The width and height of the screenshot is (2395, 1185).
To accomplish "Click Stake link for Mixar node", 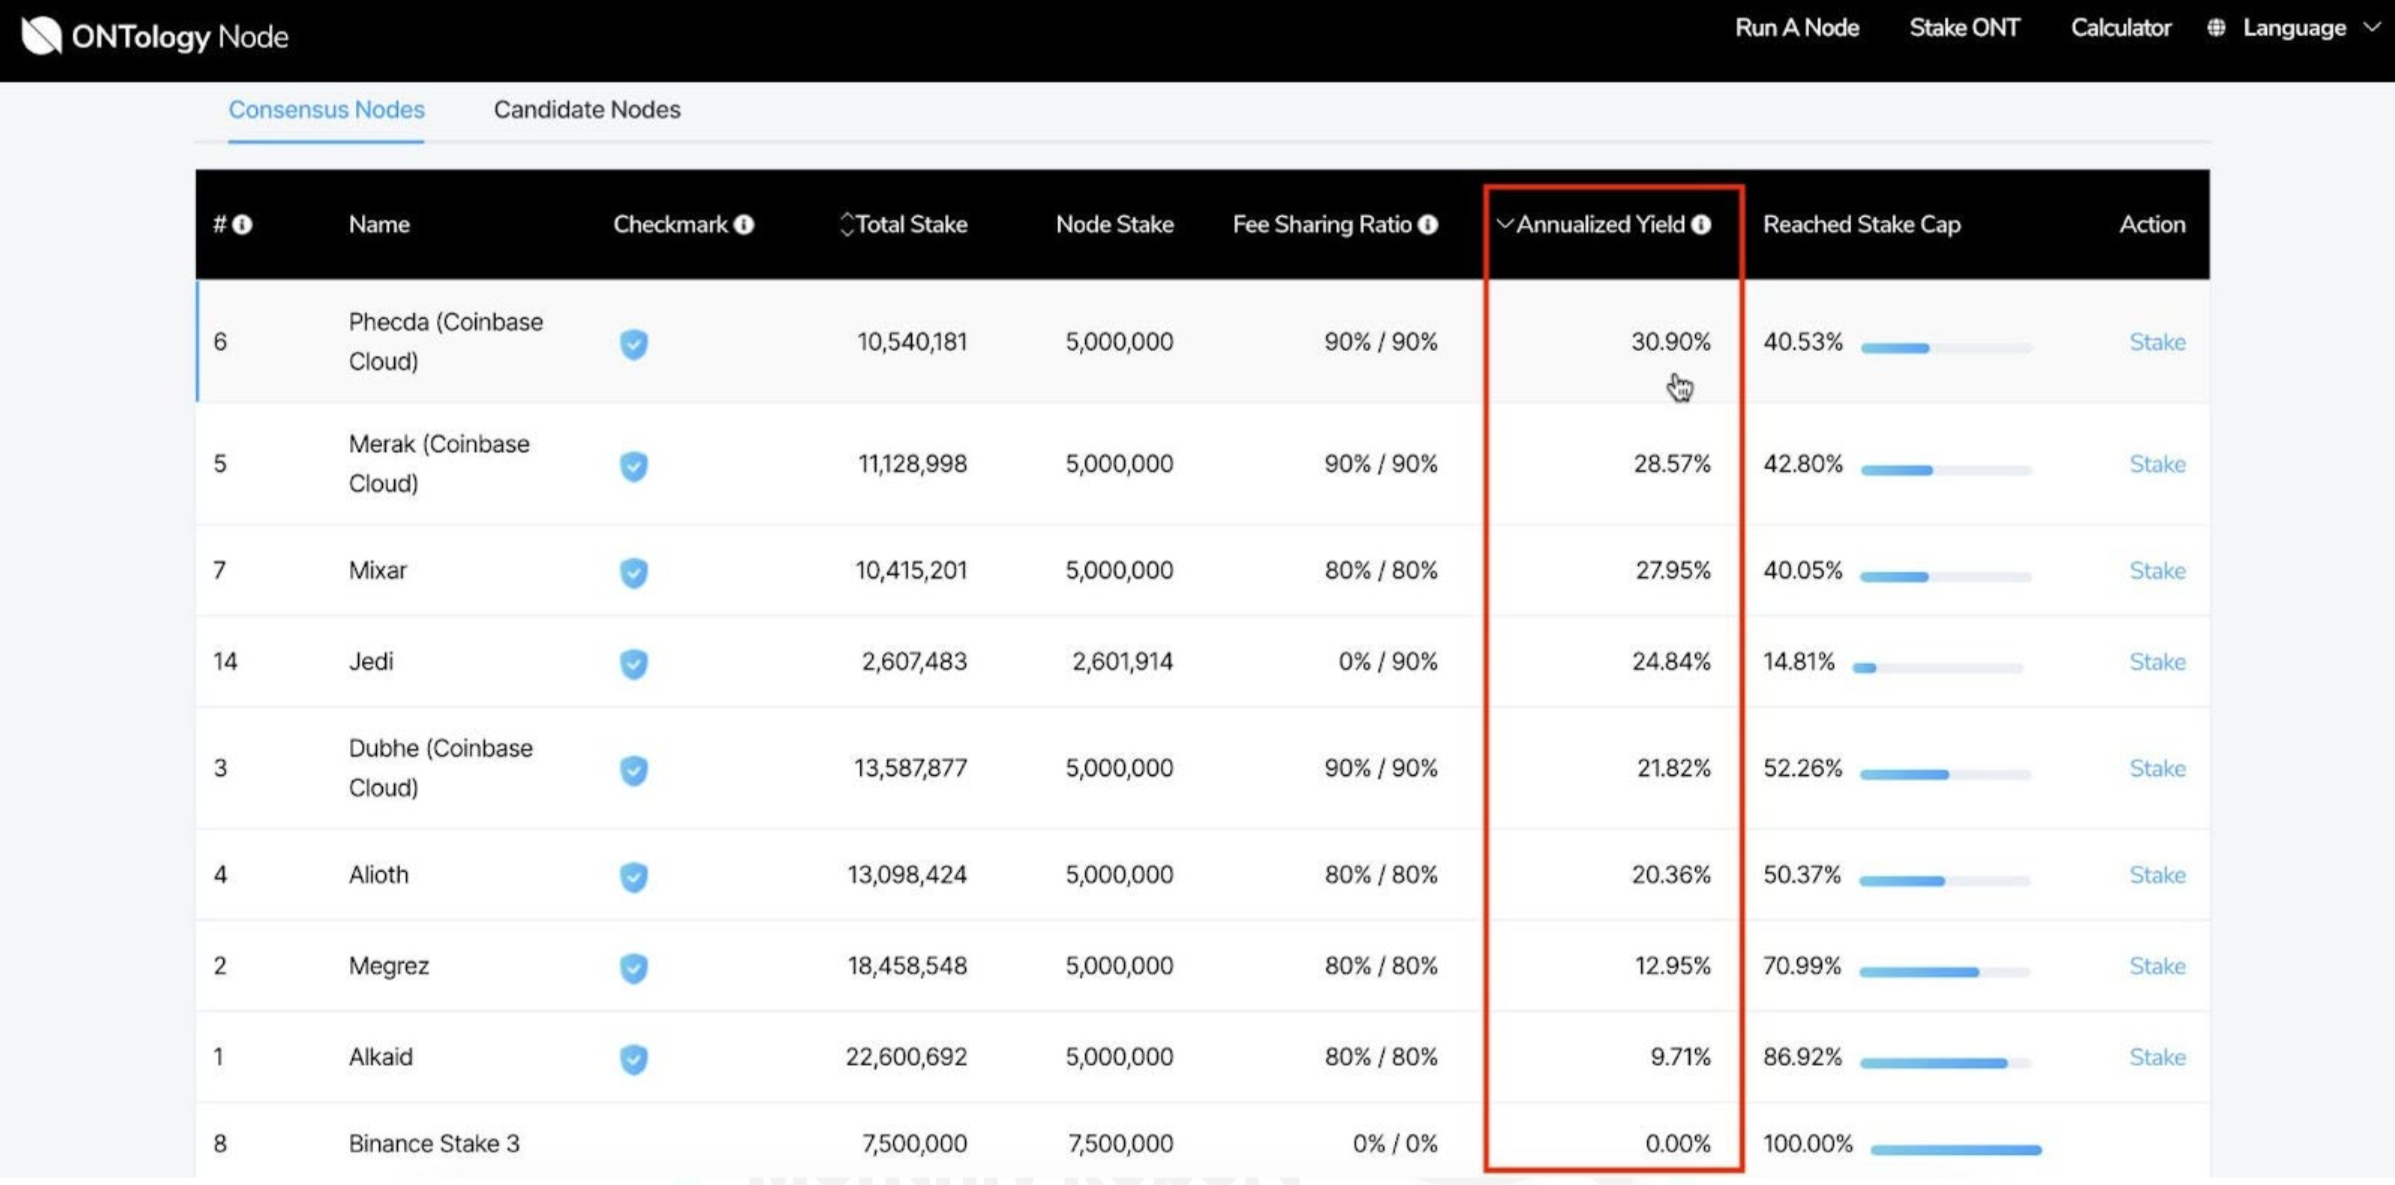I will click(2157, 570).
